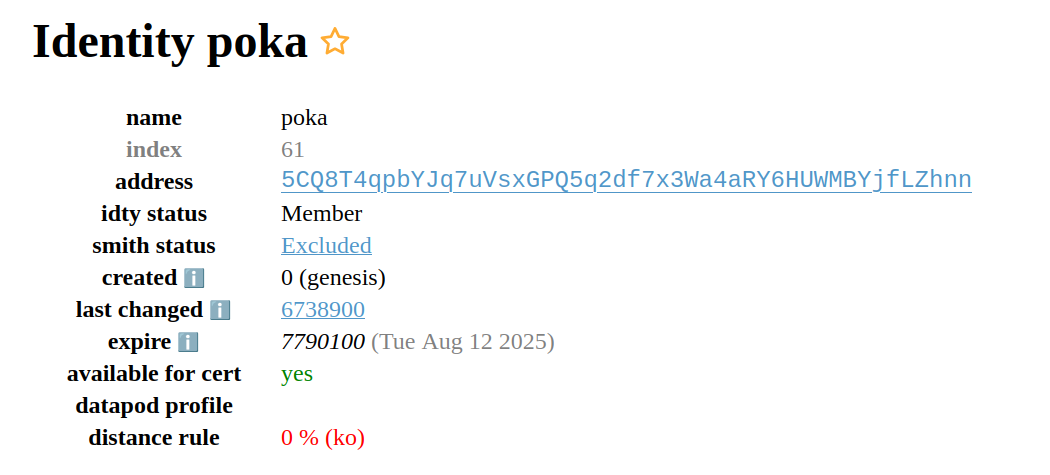
Task: Click the created value 0 (genesis)
Action: coord(333,278)
